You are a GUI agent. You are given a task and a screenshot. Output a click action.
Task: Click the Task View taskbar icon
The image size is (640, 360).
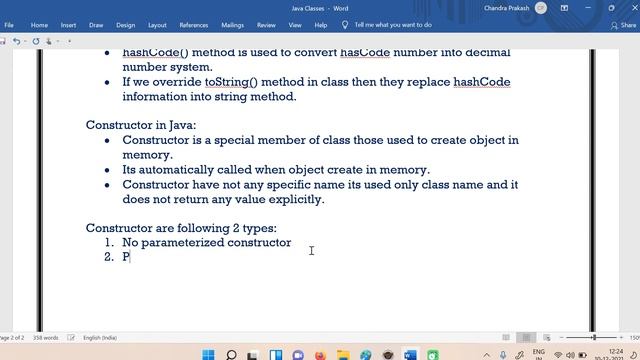[253, 355]
